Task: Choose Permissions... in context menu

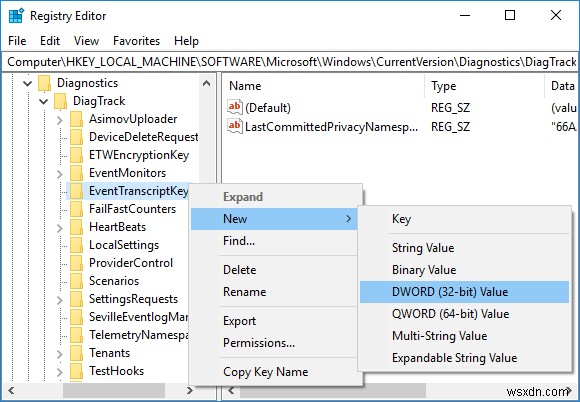Action: pyautogui.click(x=274, y=343)
